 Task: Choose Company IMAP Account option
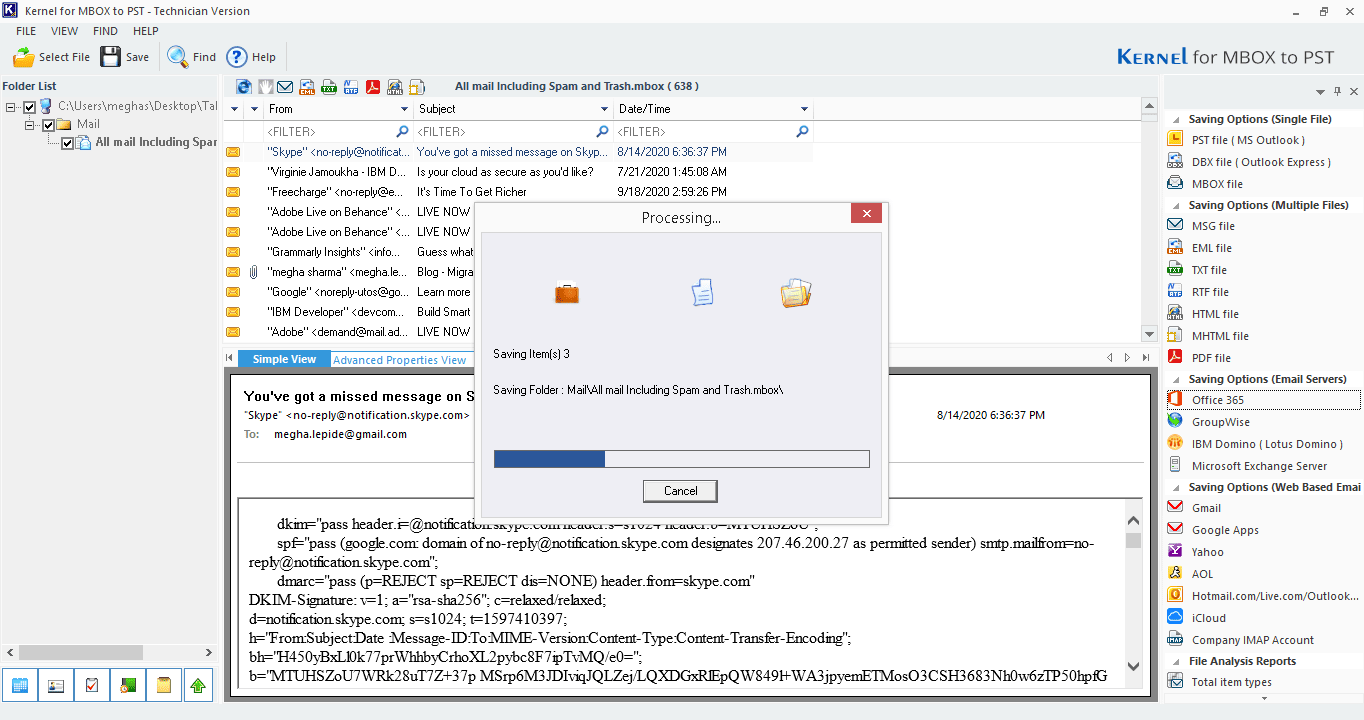1253,640
